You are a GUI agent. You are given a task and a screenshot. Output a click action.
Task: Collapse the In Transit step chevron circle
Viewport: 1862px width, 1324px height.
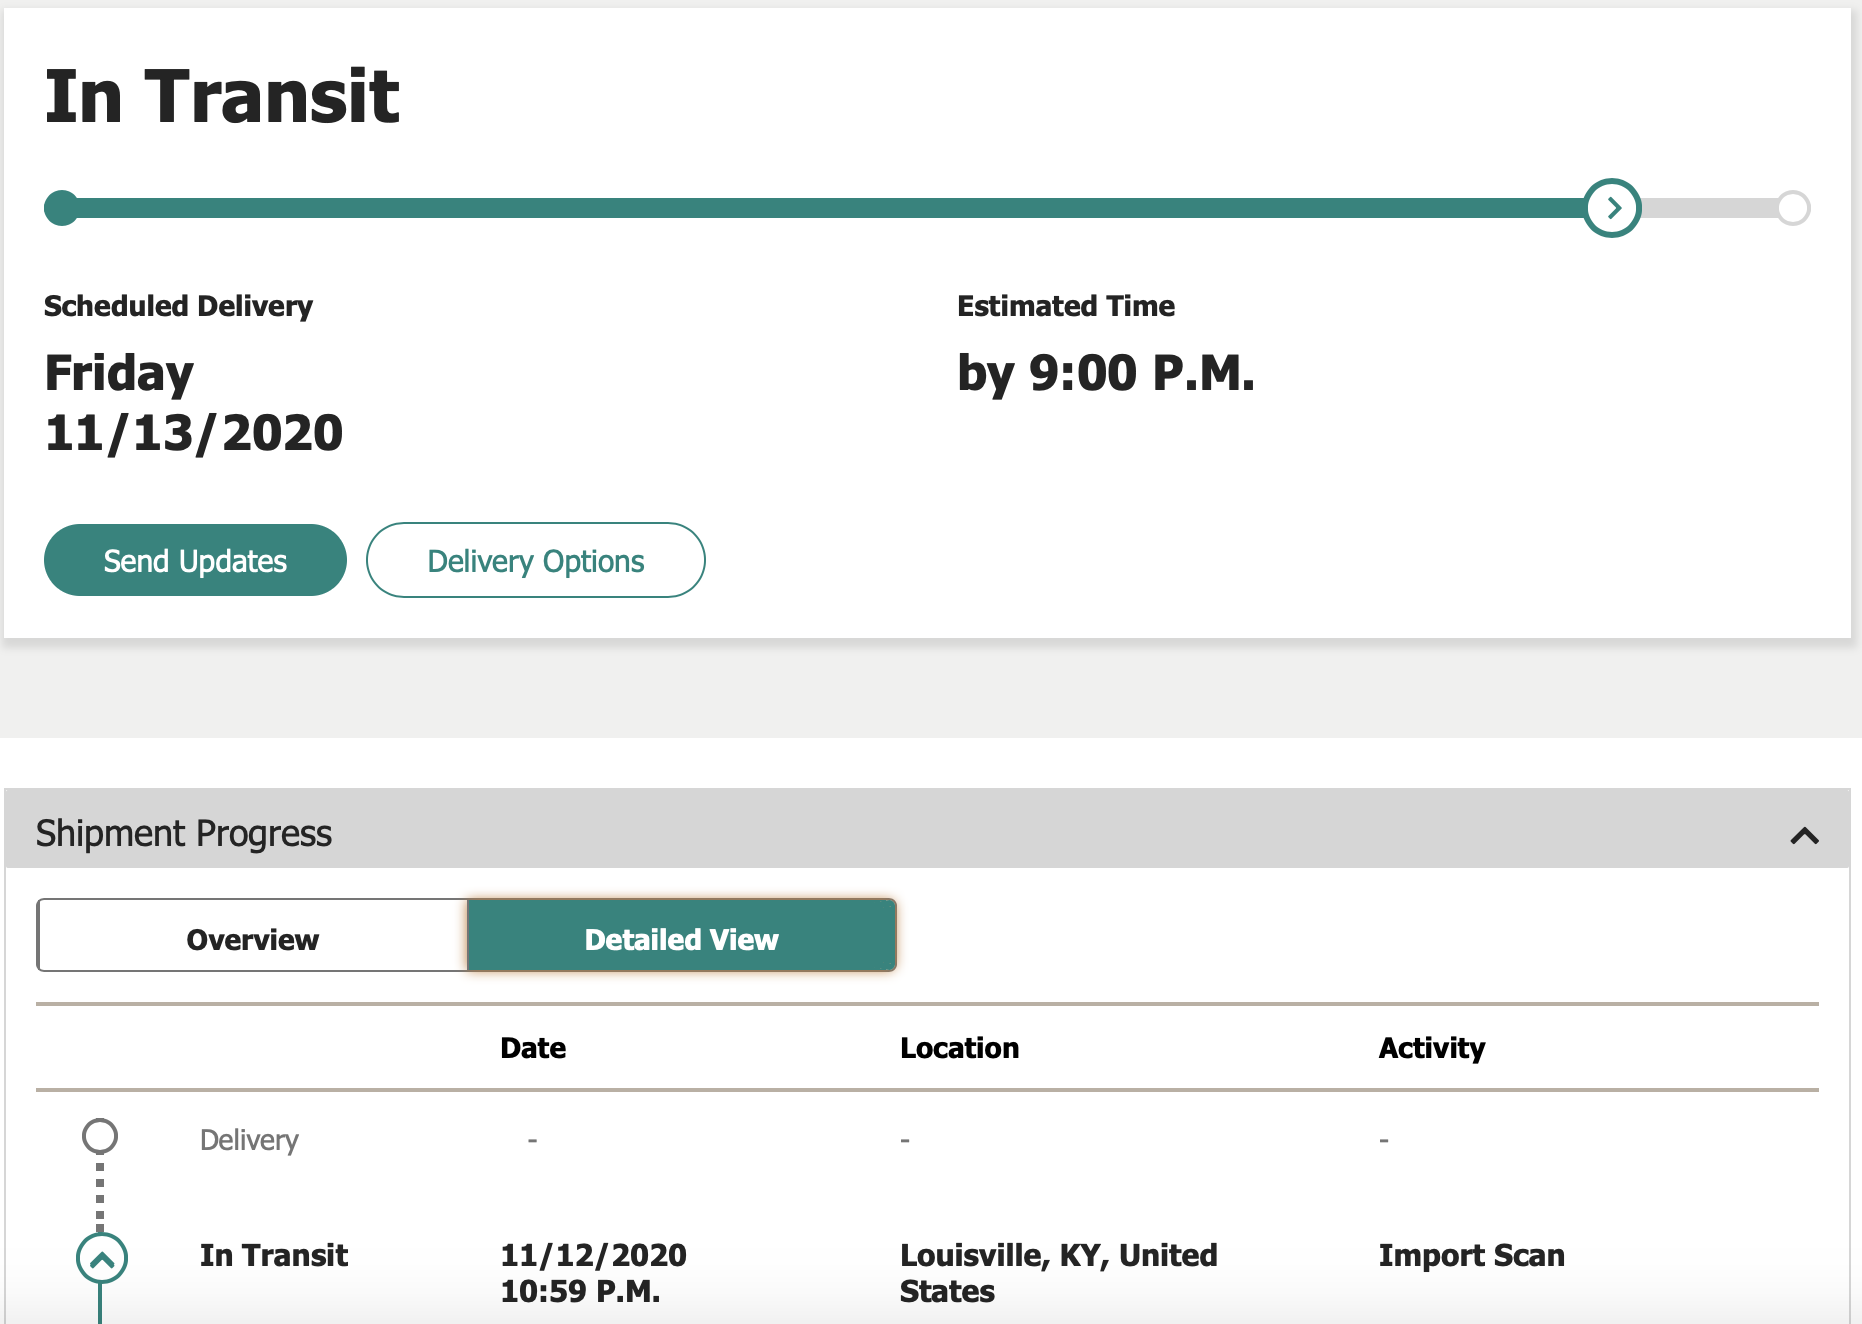click(102, 1258)
